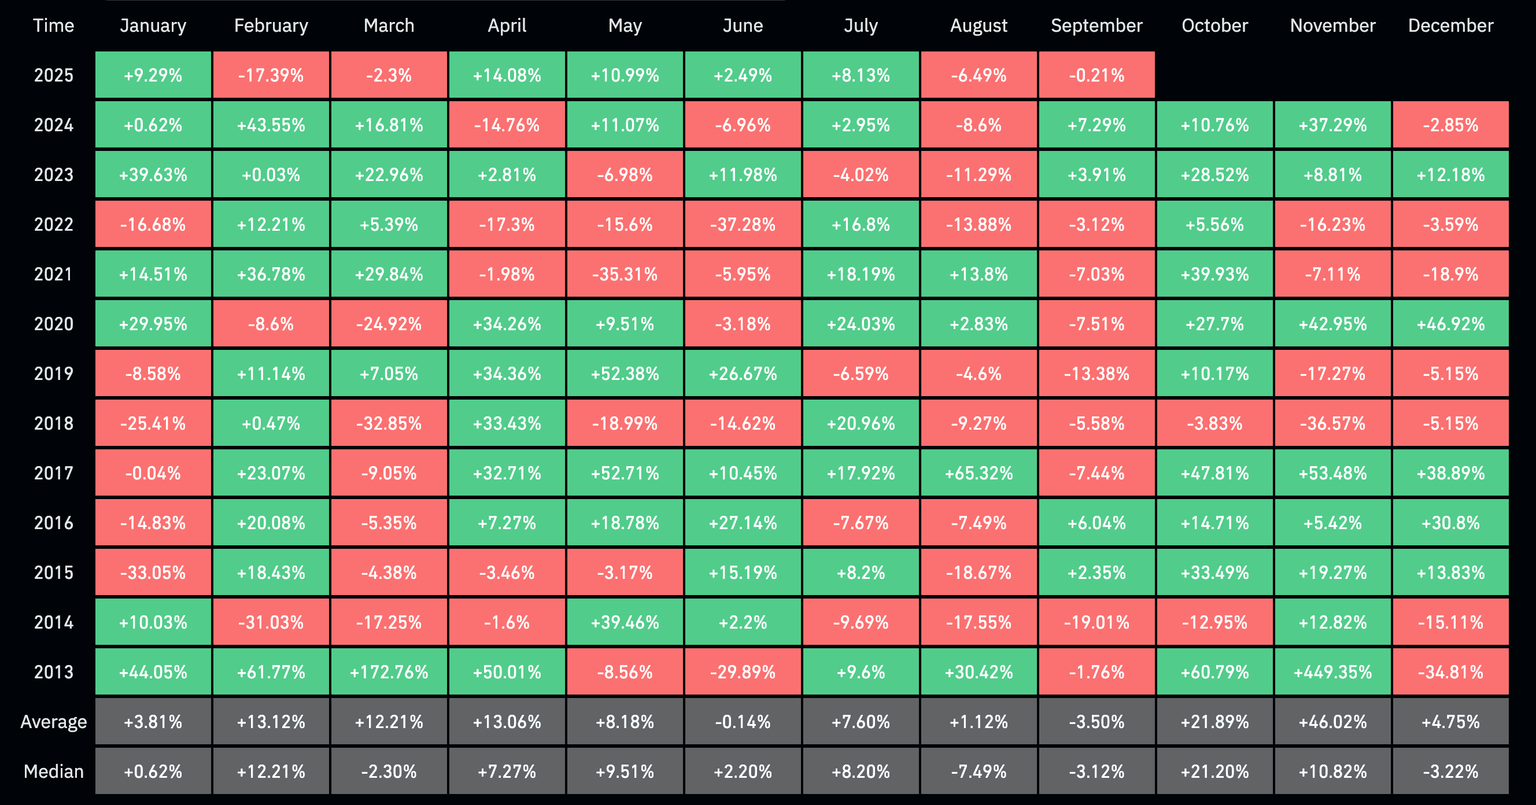The image size is (1536, 805).
Task: Click the December 2020 +46.92% cell
Action: pos(1451,324)
